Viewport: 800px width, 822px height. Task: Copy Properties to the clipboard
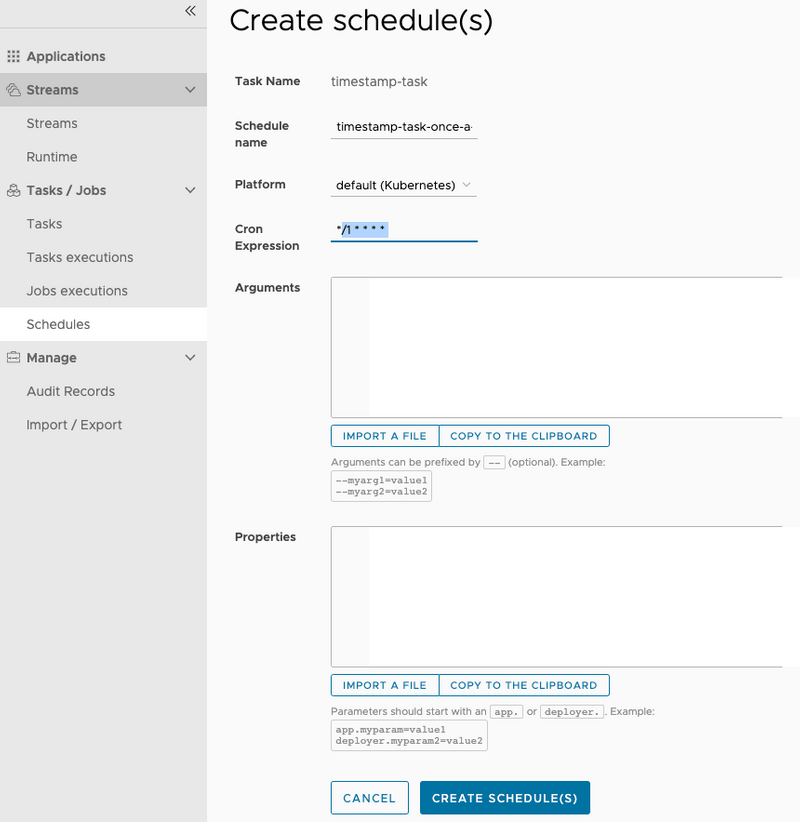[x=524, y=685]
